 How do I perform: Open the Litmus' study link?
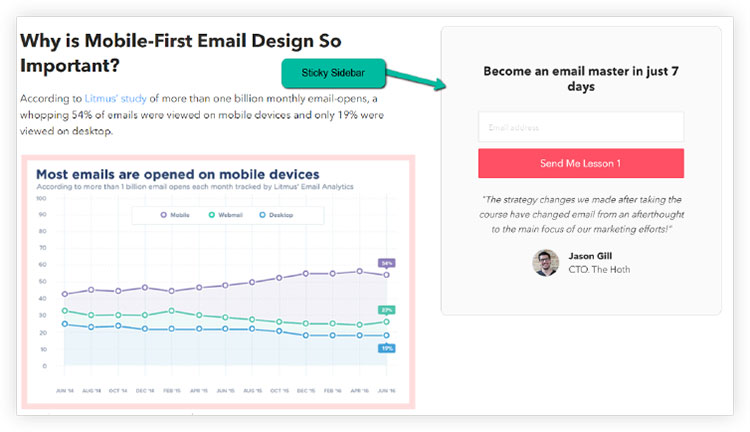pyautogui.click(x=115, y=99)
